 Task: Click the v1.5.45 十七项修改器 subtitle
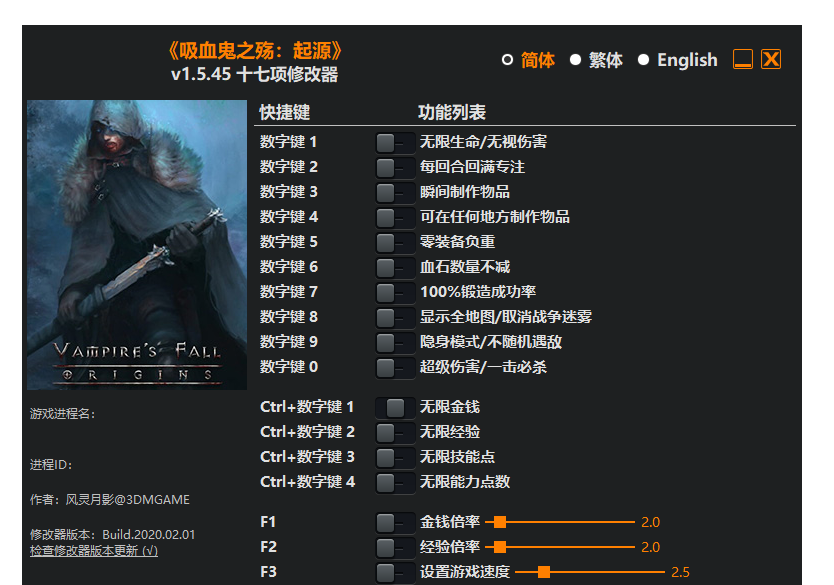255,74
